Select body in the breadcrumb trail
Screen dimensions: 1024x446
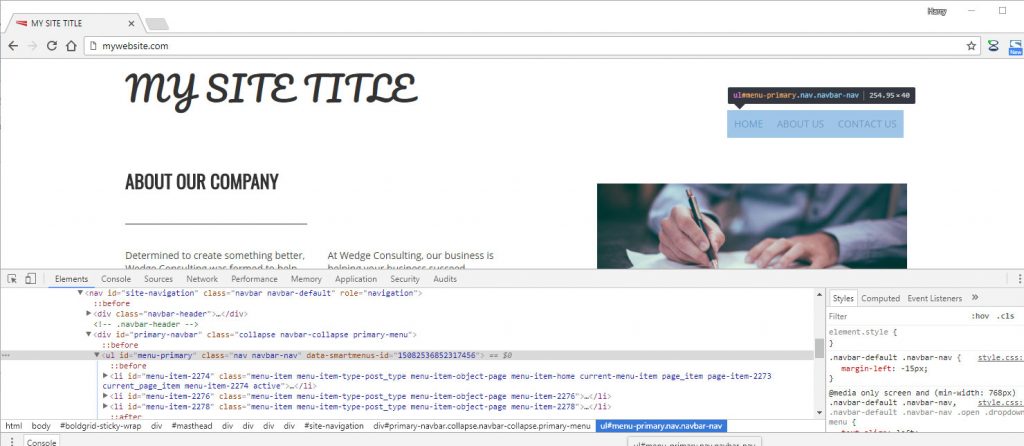coord(41,426)
